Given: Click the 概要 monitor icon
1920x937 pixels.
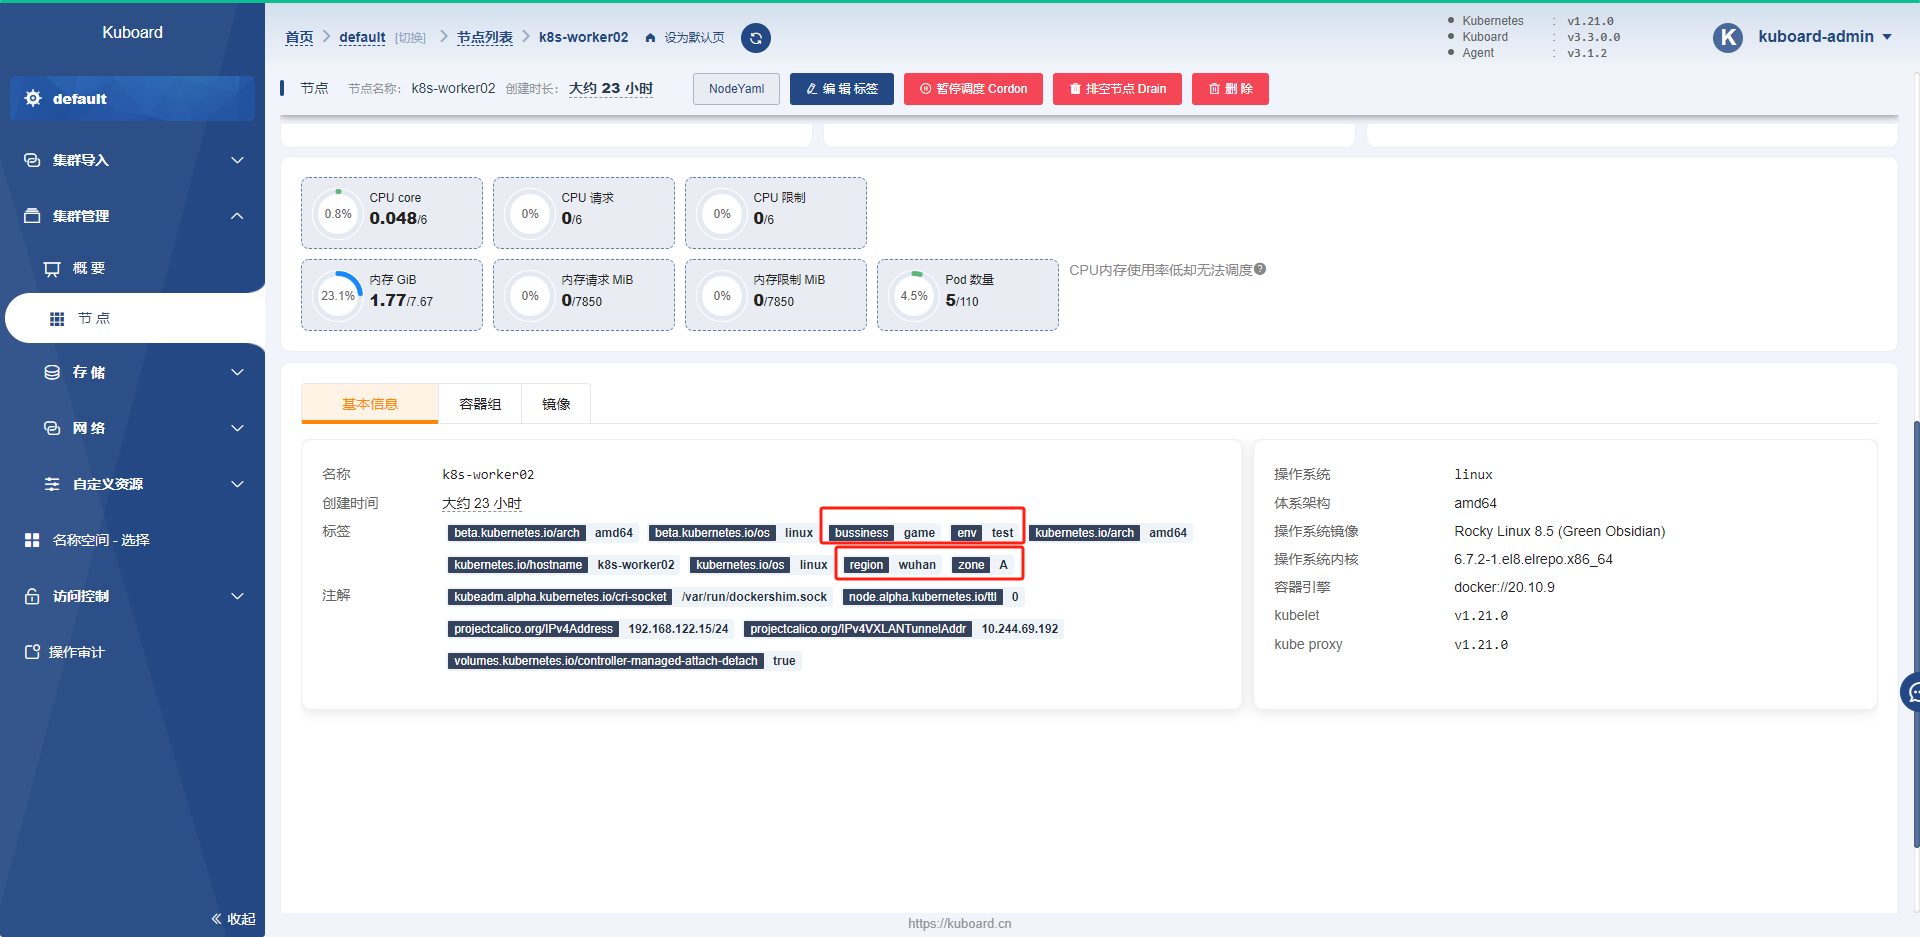Looking at the screenshot, I should tap(52, 269).
